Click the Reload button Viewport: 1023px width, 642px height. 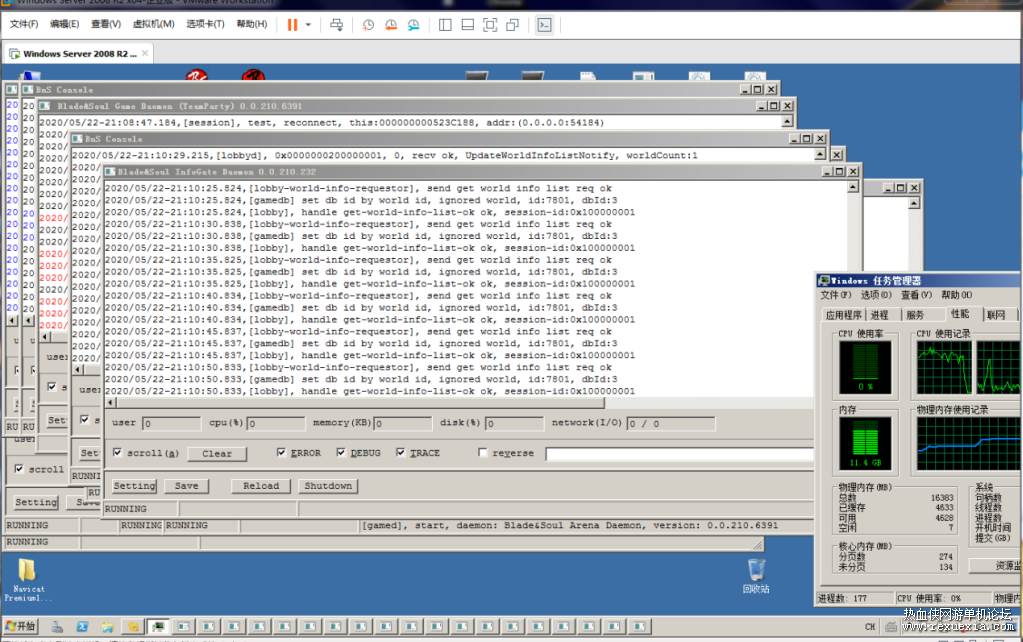tap(261, 486)
